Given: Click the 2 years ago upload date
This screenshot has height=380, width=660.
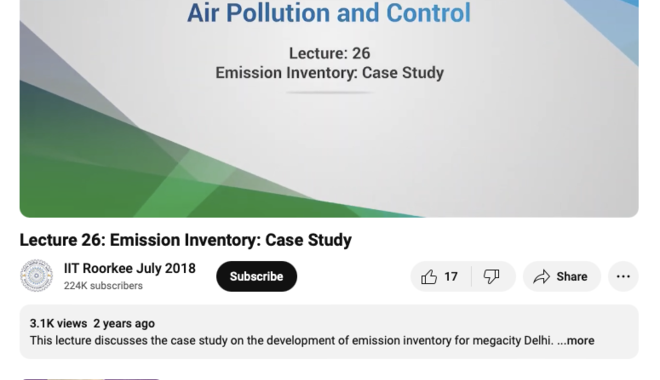Looking at the screenshot, I should (124, 324).
